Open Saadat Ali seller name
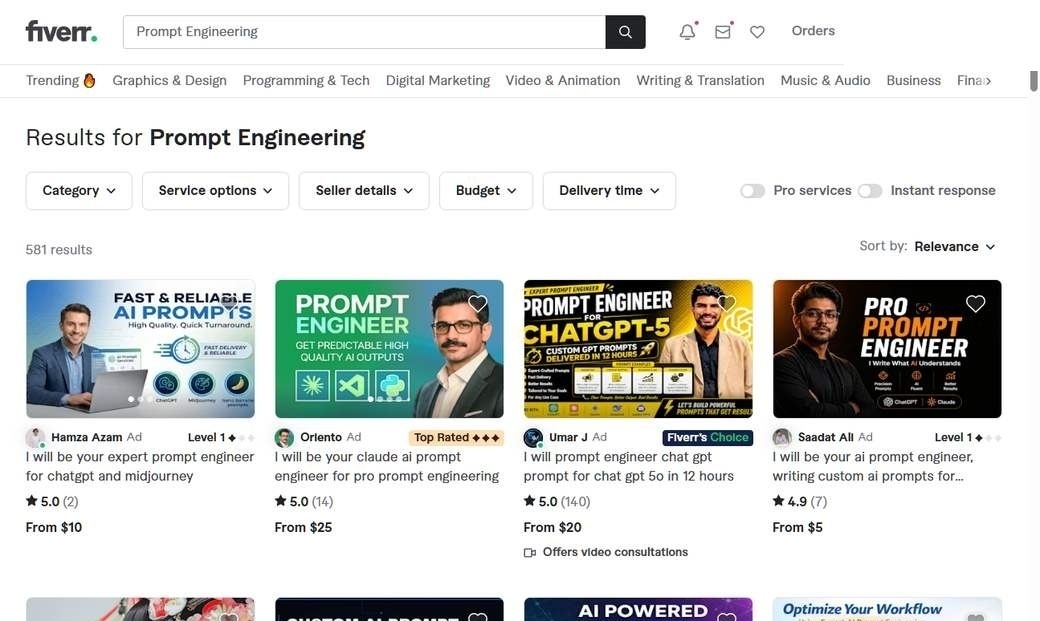This screenshot has height=621, width=1040. click(x=826, y=437)
